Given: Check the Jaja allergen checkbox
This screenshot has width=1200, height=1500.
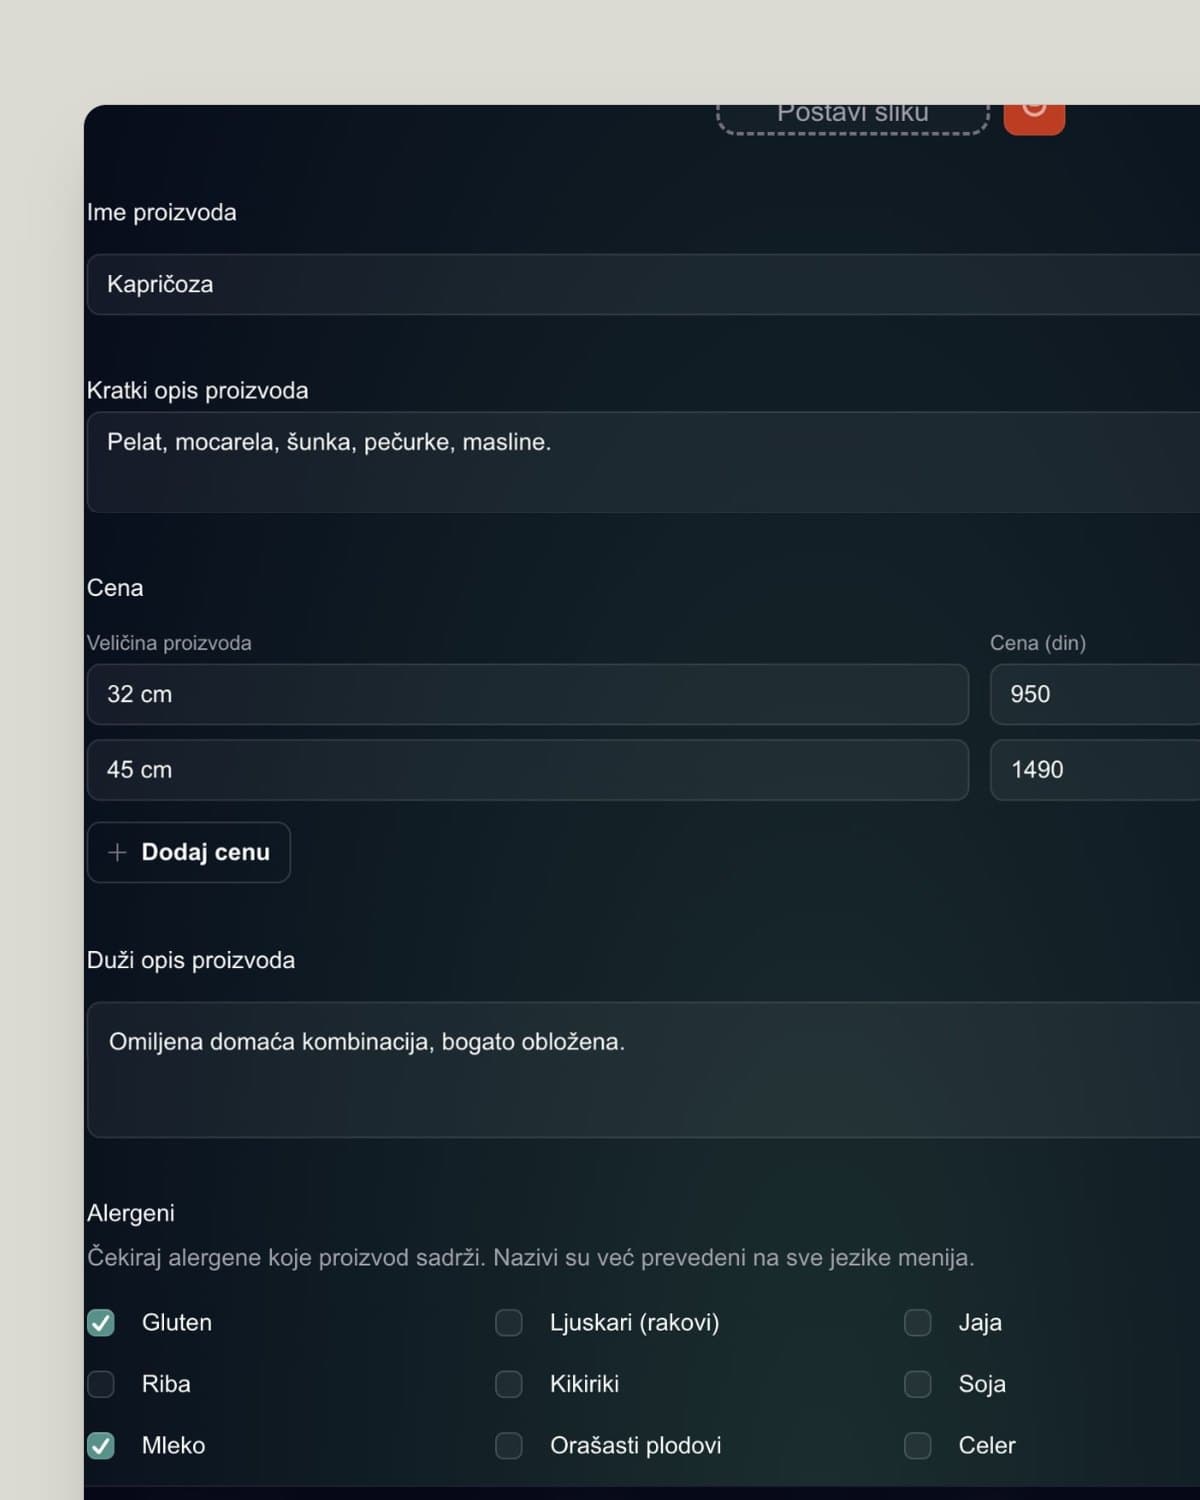Looking at the screenshot, I should [x=918, y=1323].
